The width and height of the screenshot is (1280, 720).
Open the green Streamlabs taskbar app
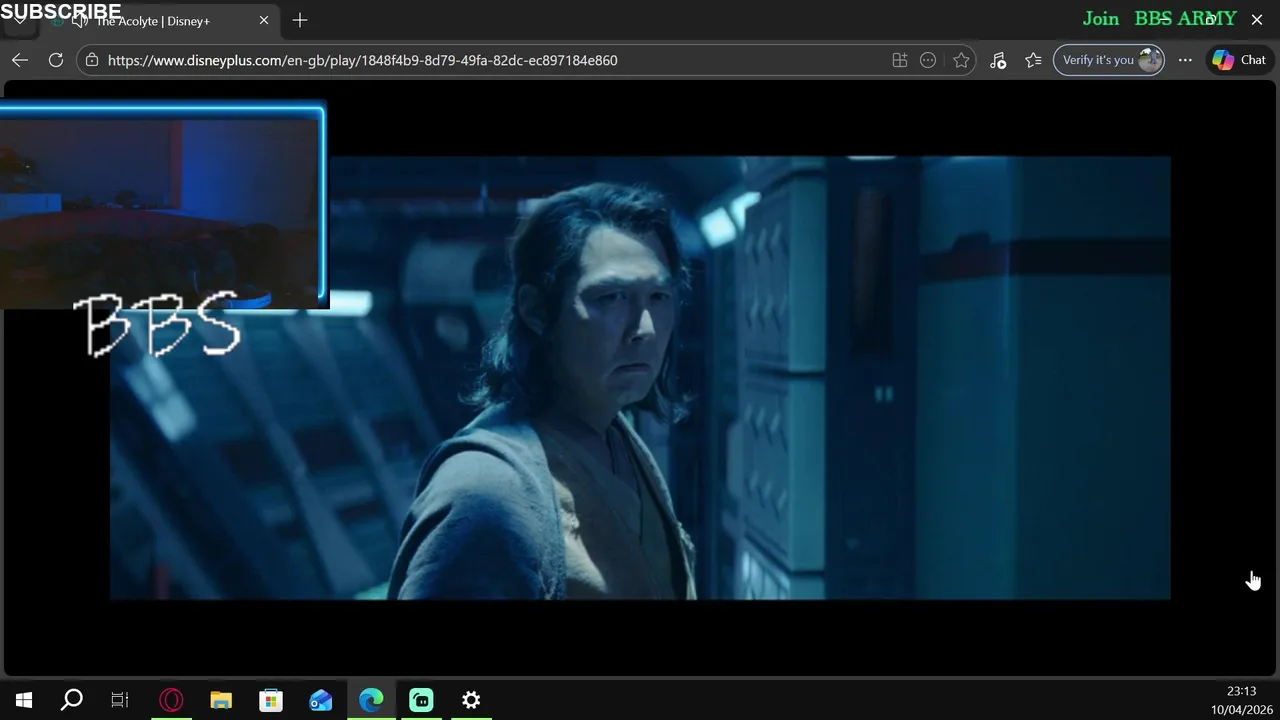(x=421, y=700)
